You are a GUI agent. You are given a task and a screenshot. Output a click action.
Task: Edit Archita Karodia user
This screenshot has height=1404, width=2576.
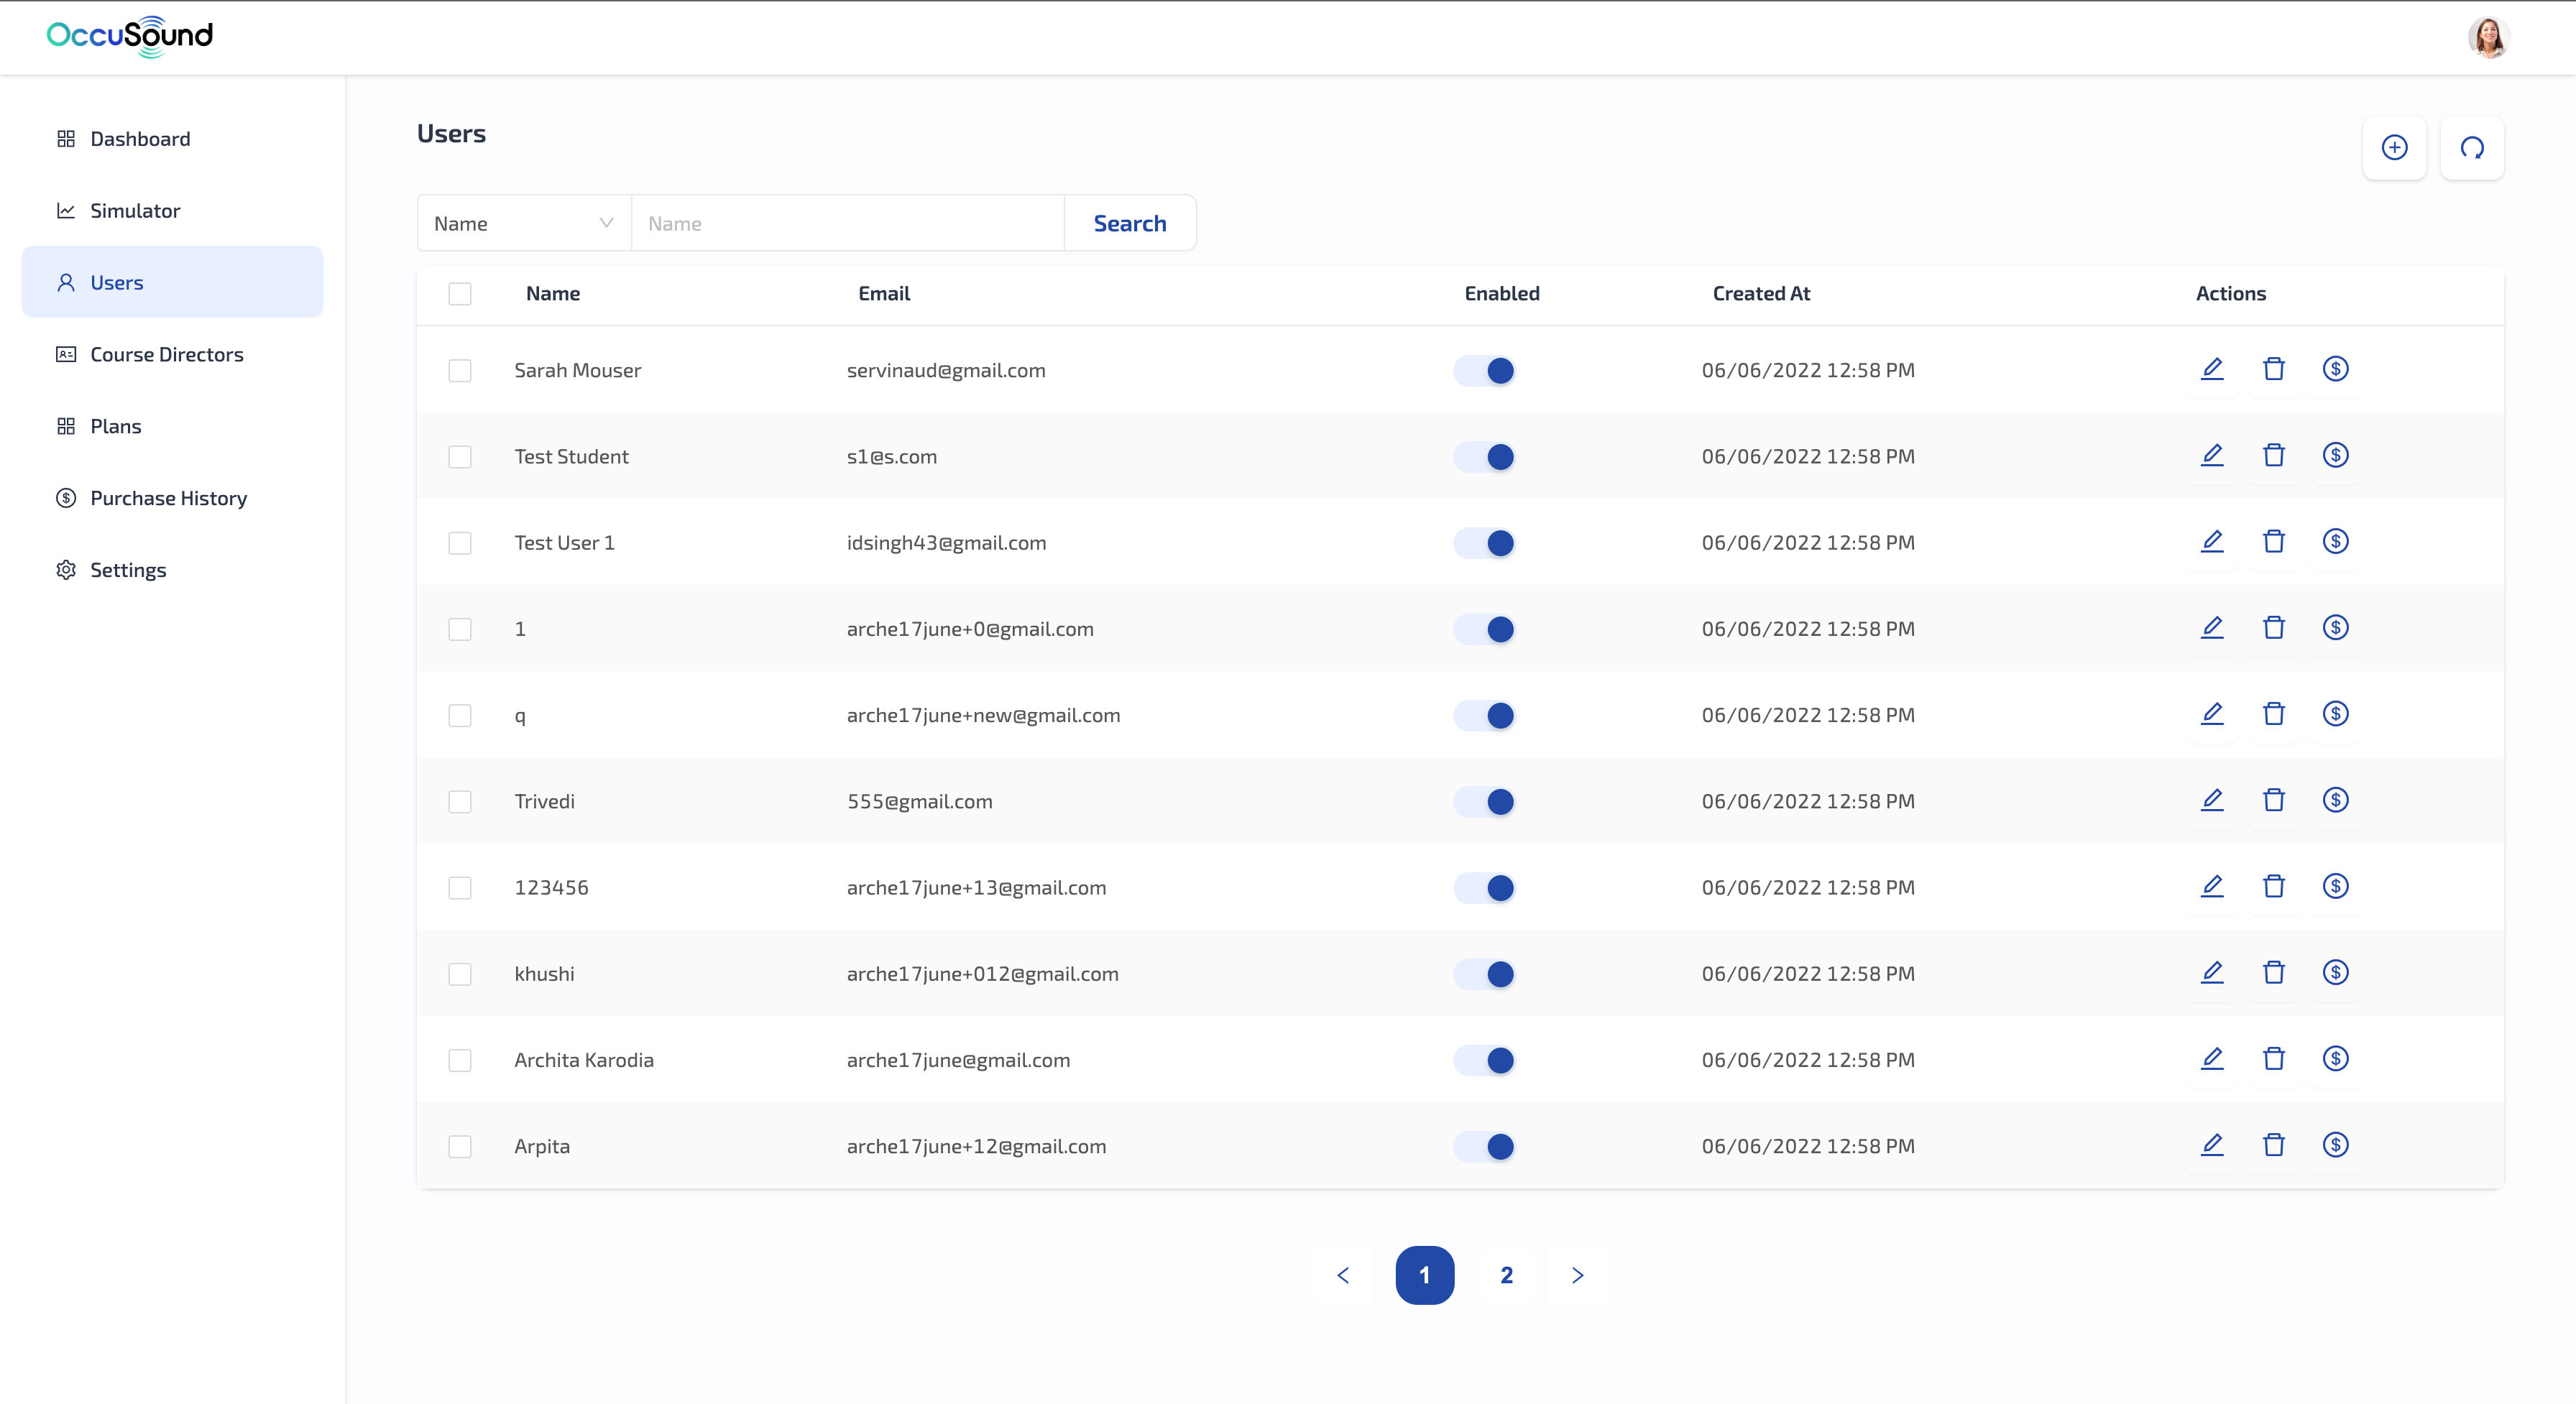2212,1058
